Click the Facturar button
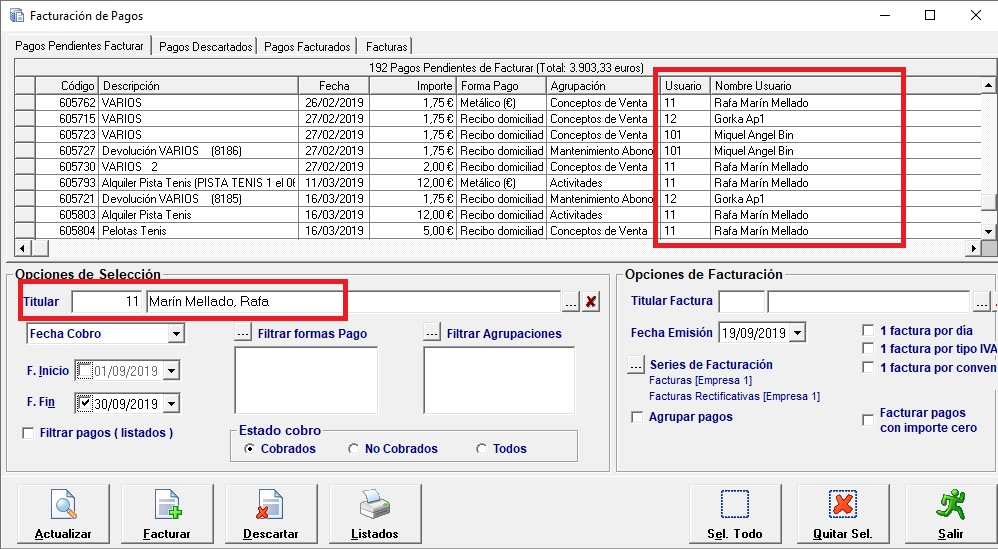The width and height of the screenshot is (998, 549). tap(167, 513)
